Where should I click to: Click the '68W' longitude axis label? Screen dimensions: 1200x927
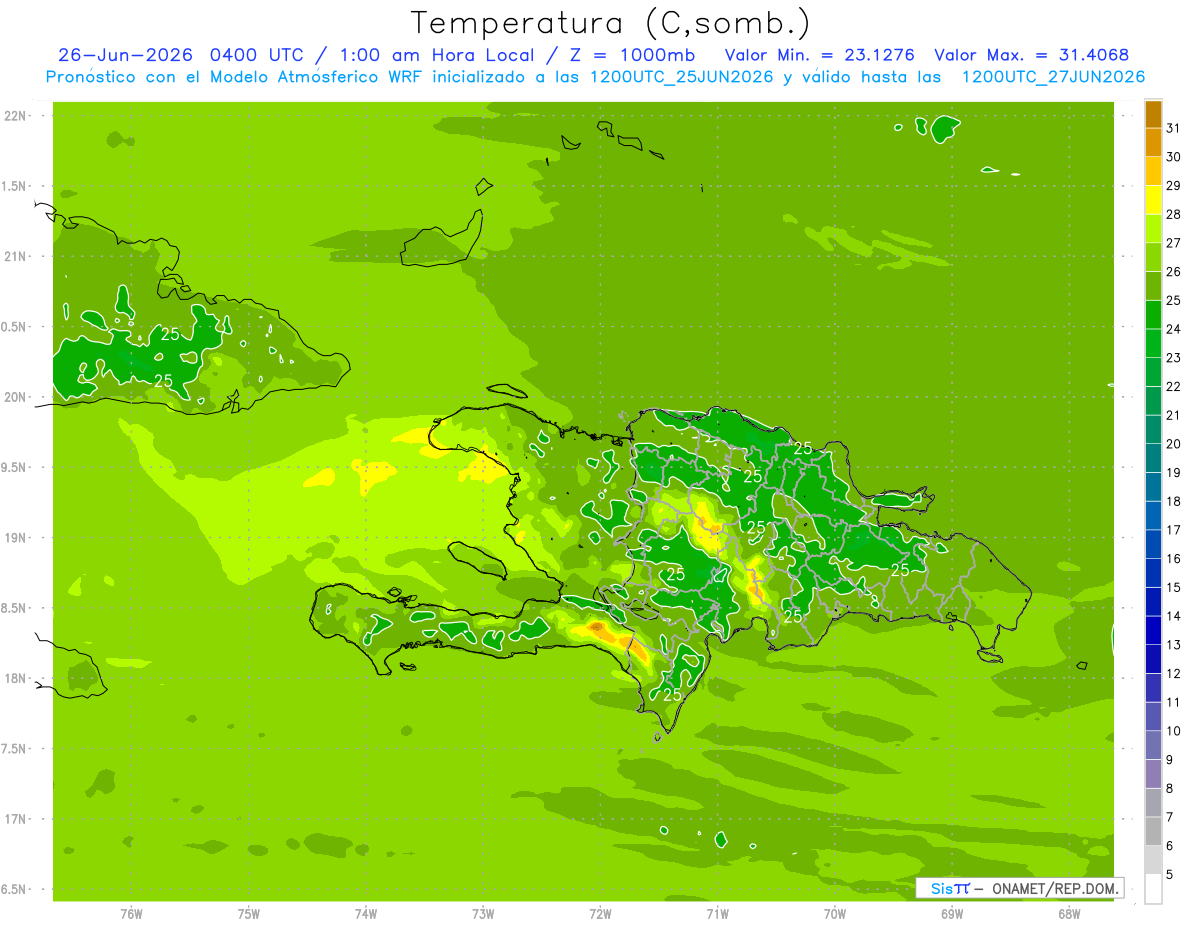pos(1069,914)
